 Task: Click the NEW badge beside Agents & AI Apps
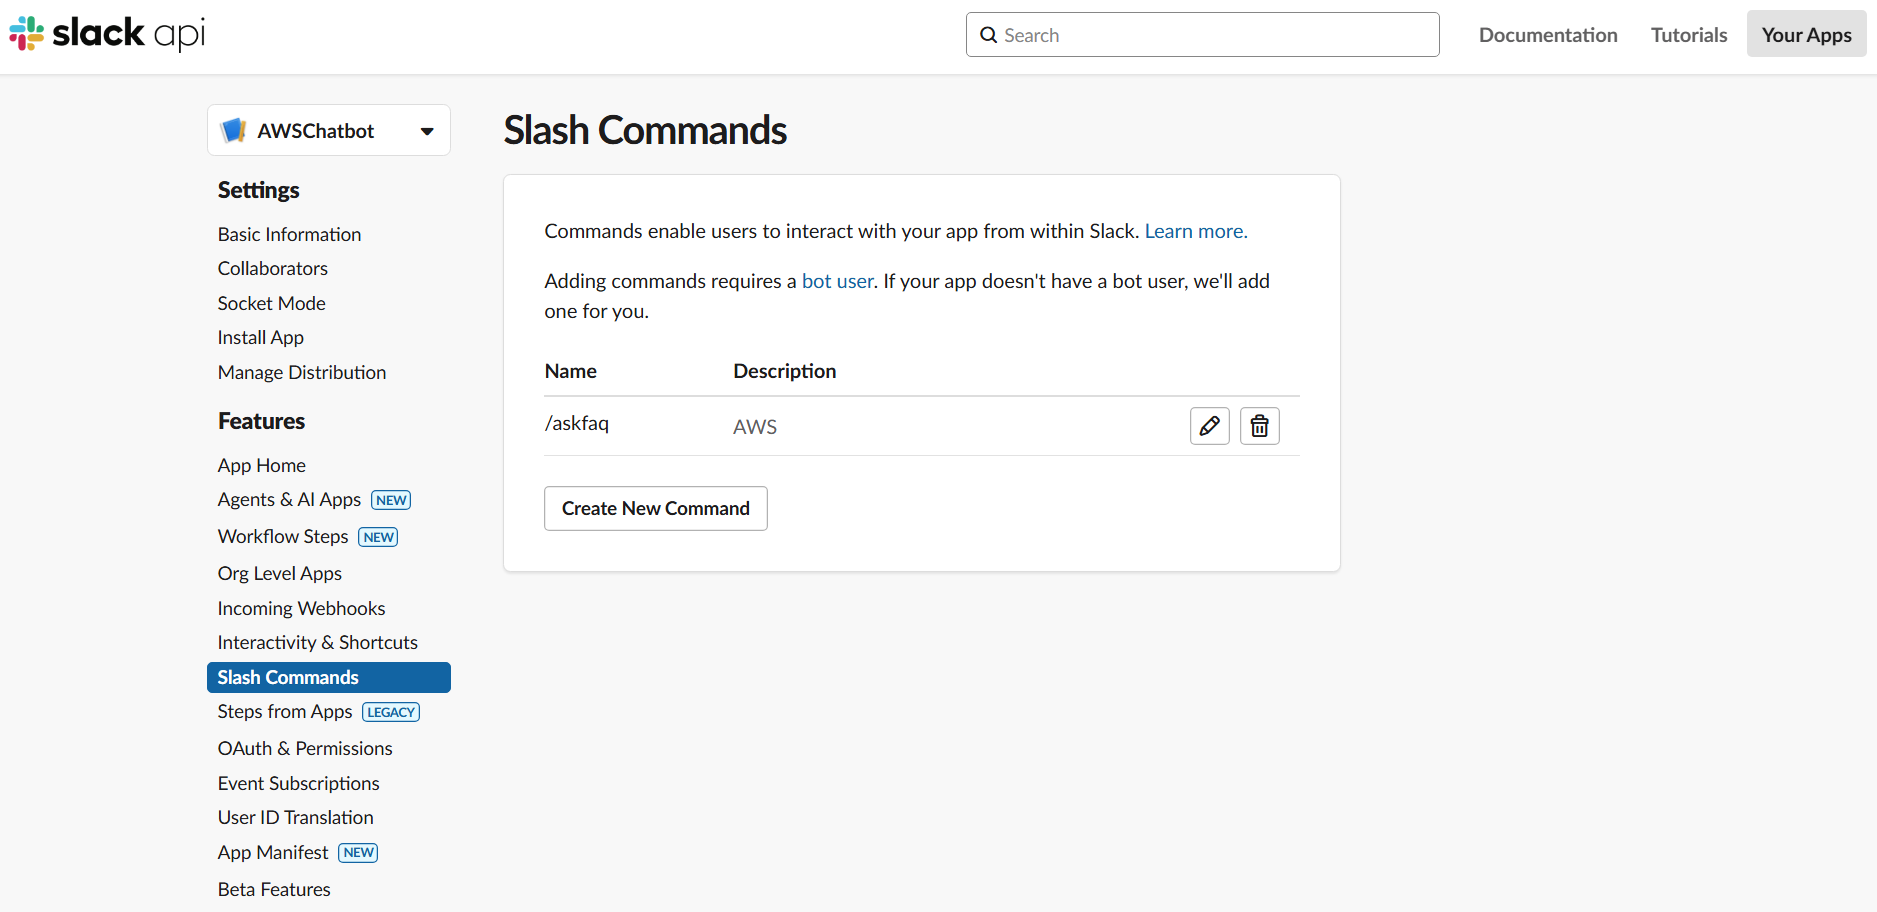coord(391,500)
